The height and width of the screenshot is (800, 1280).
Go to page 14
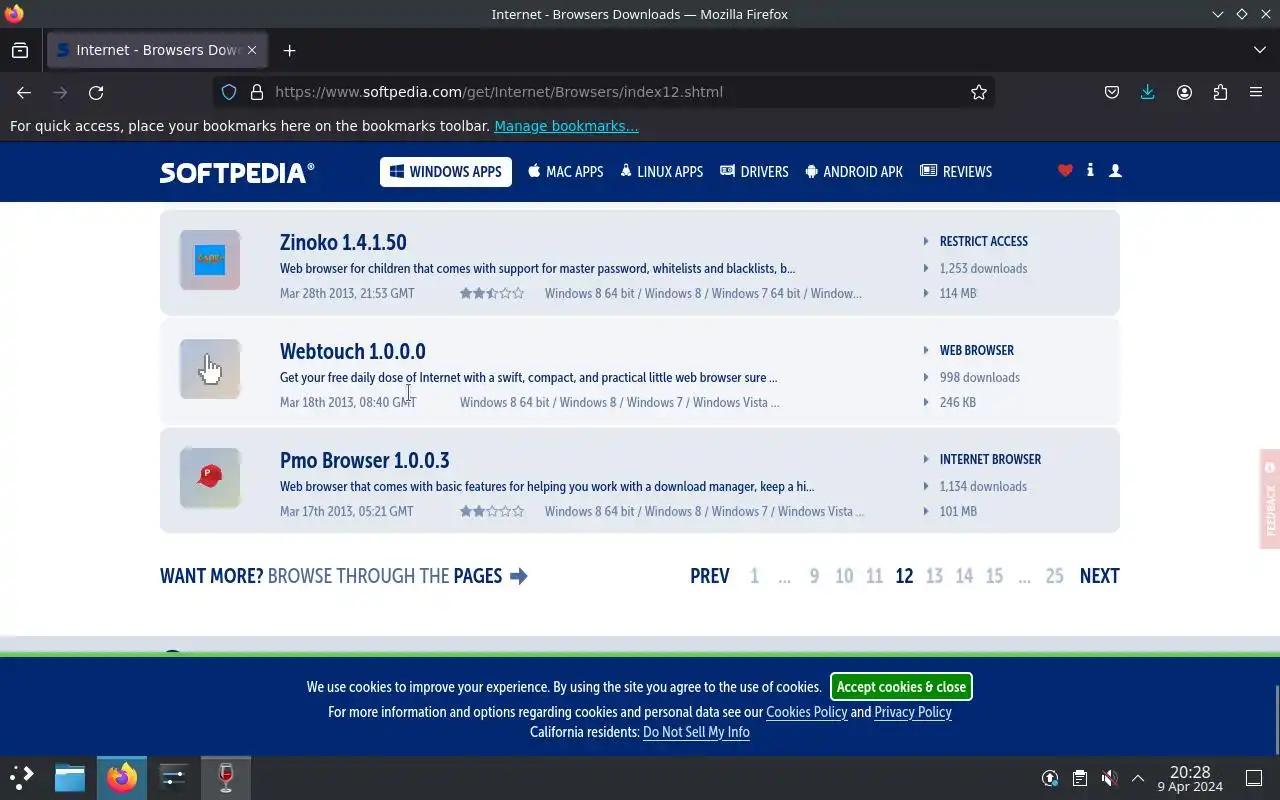click(x=964, y=576)
